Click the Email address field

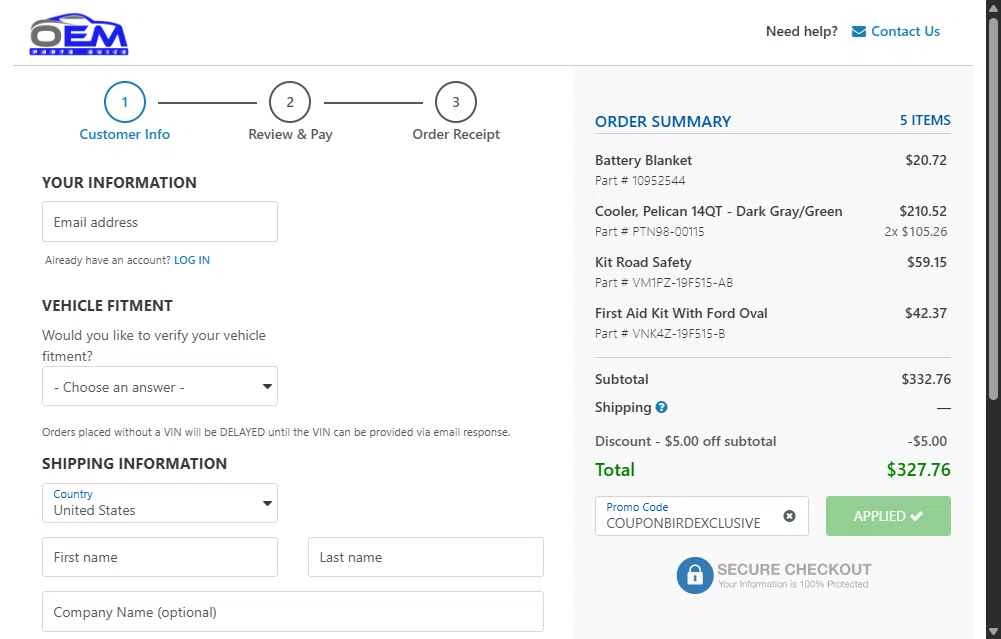[160, 222]
